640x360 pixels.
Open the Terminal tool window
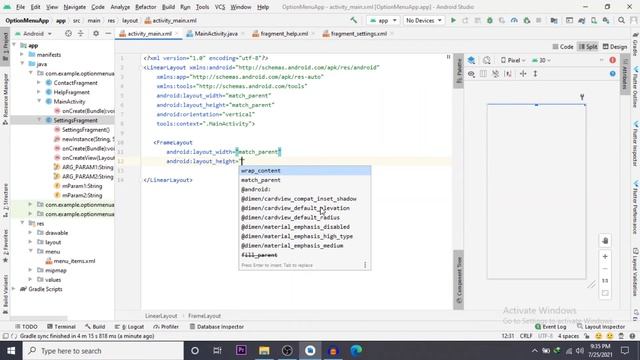tap(61, 327)
